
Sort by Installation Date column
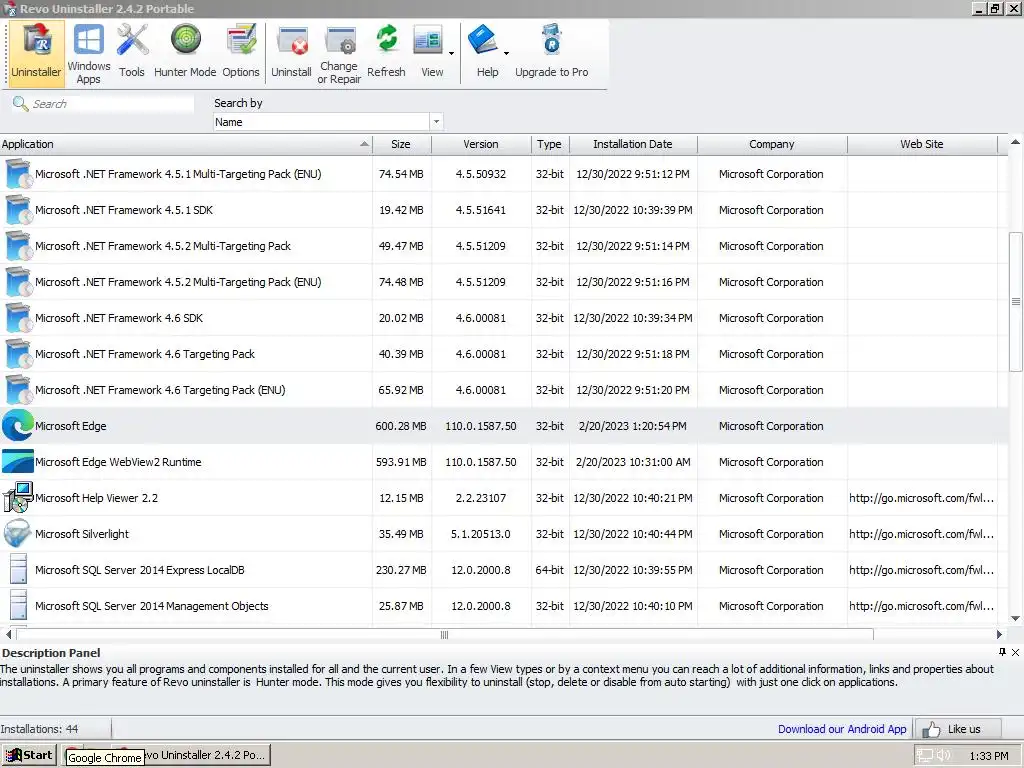[633, 144]
